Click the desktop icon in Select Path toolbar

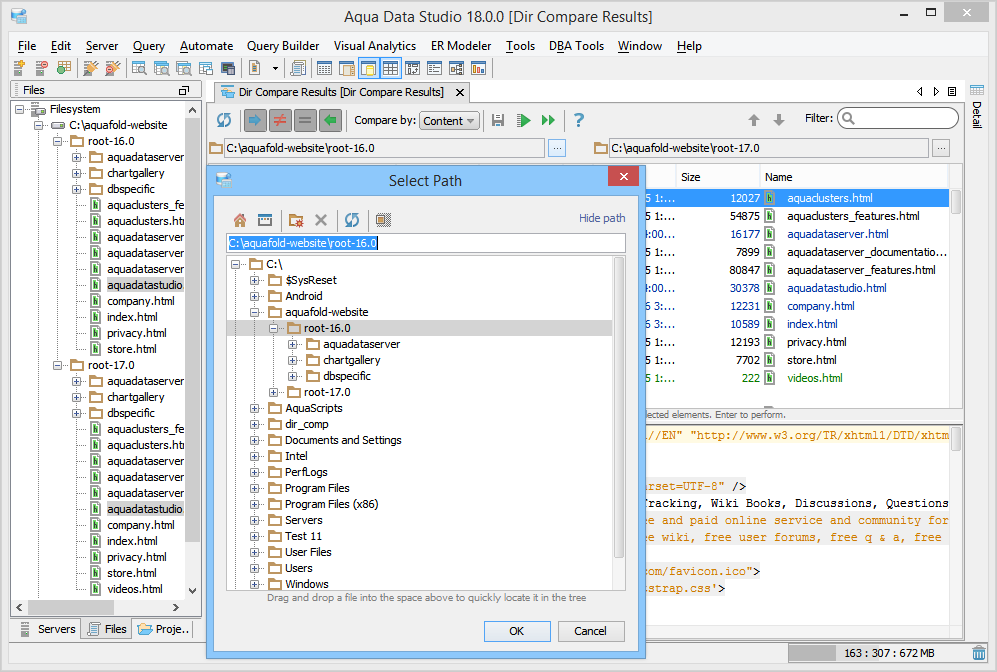pyautogui.click(x=265, y=220)
